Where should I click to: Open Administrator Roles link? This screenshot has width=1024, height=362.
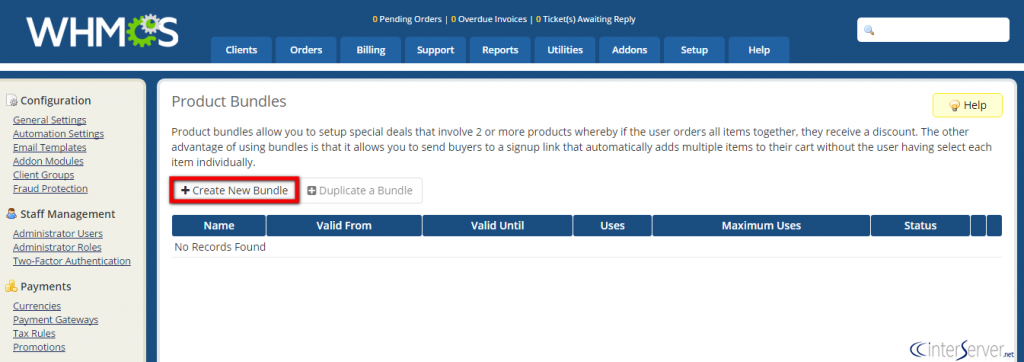pyautogui.click(x=57, y=247)
